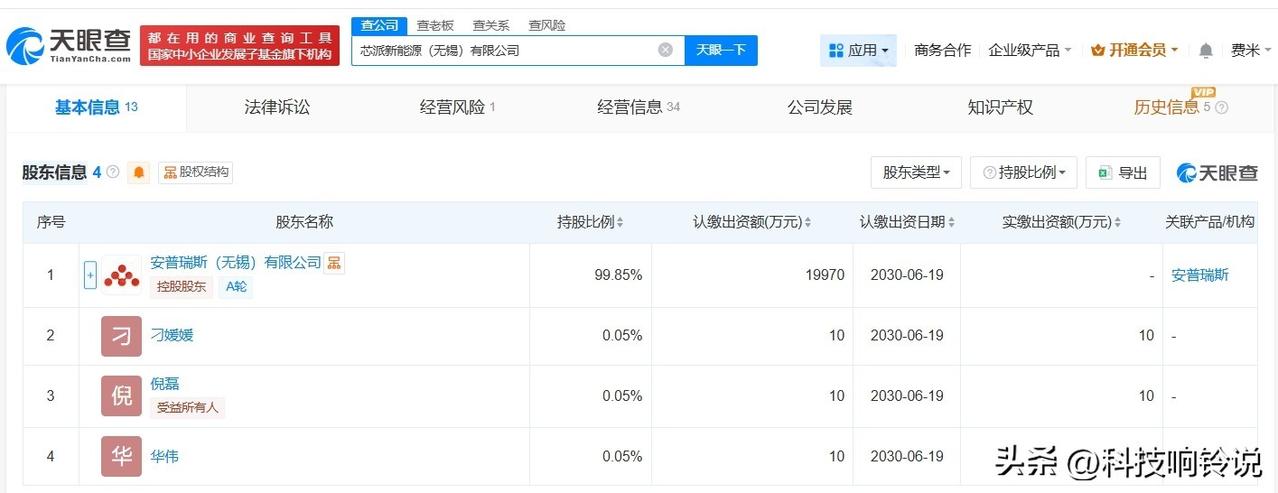
Task: Switch to the 基本信息 tab
Action: click(96, 107)
